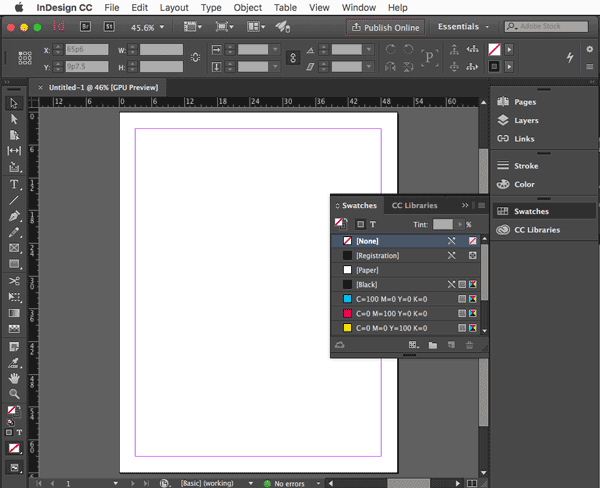Select the Untitled-1 document tab
This screenshot has height=488, width=600.
point(103,88)
